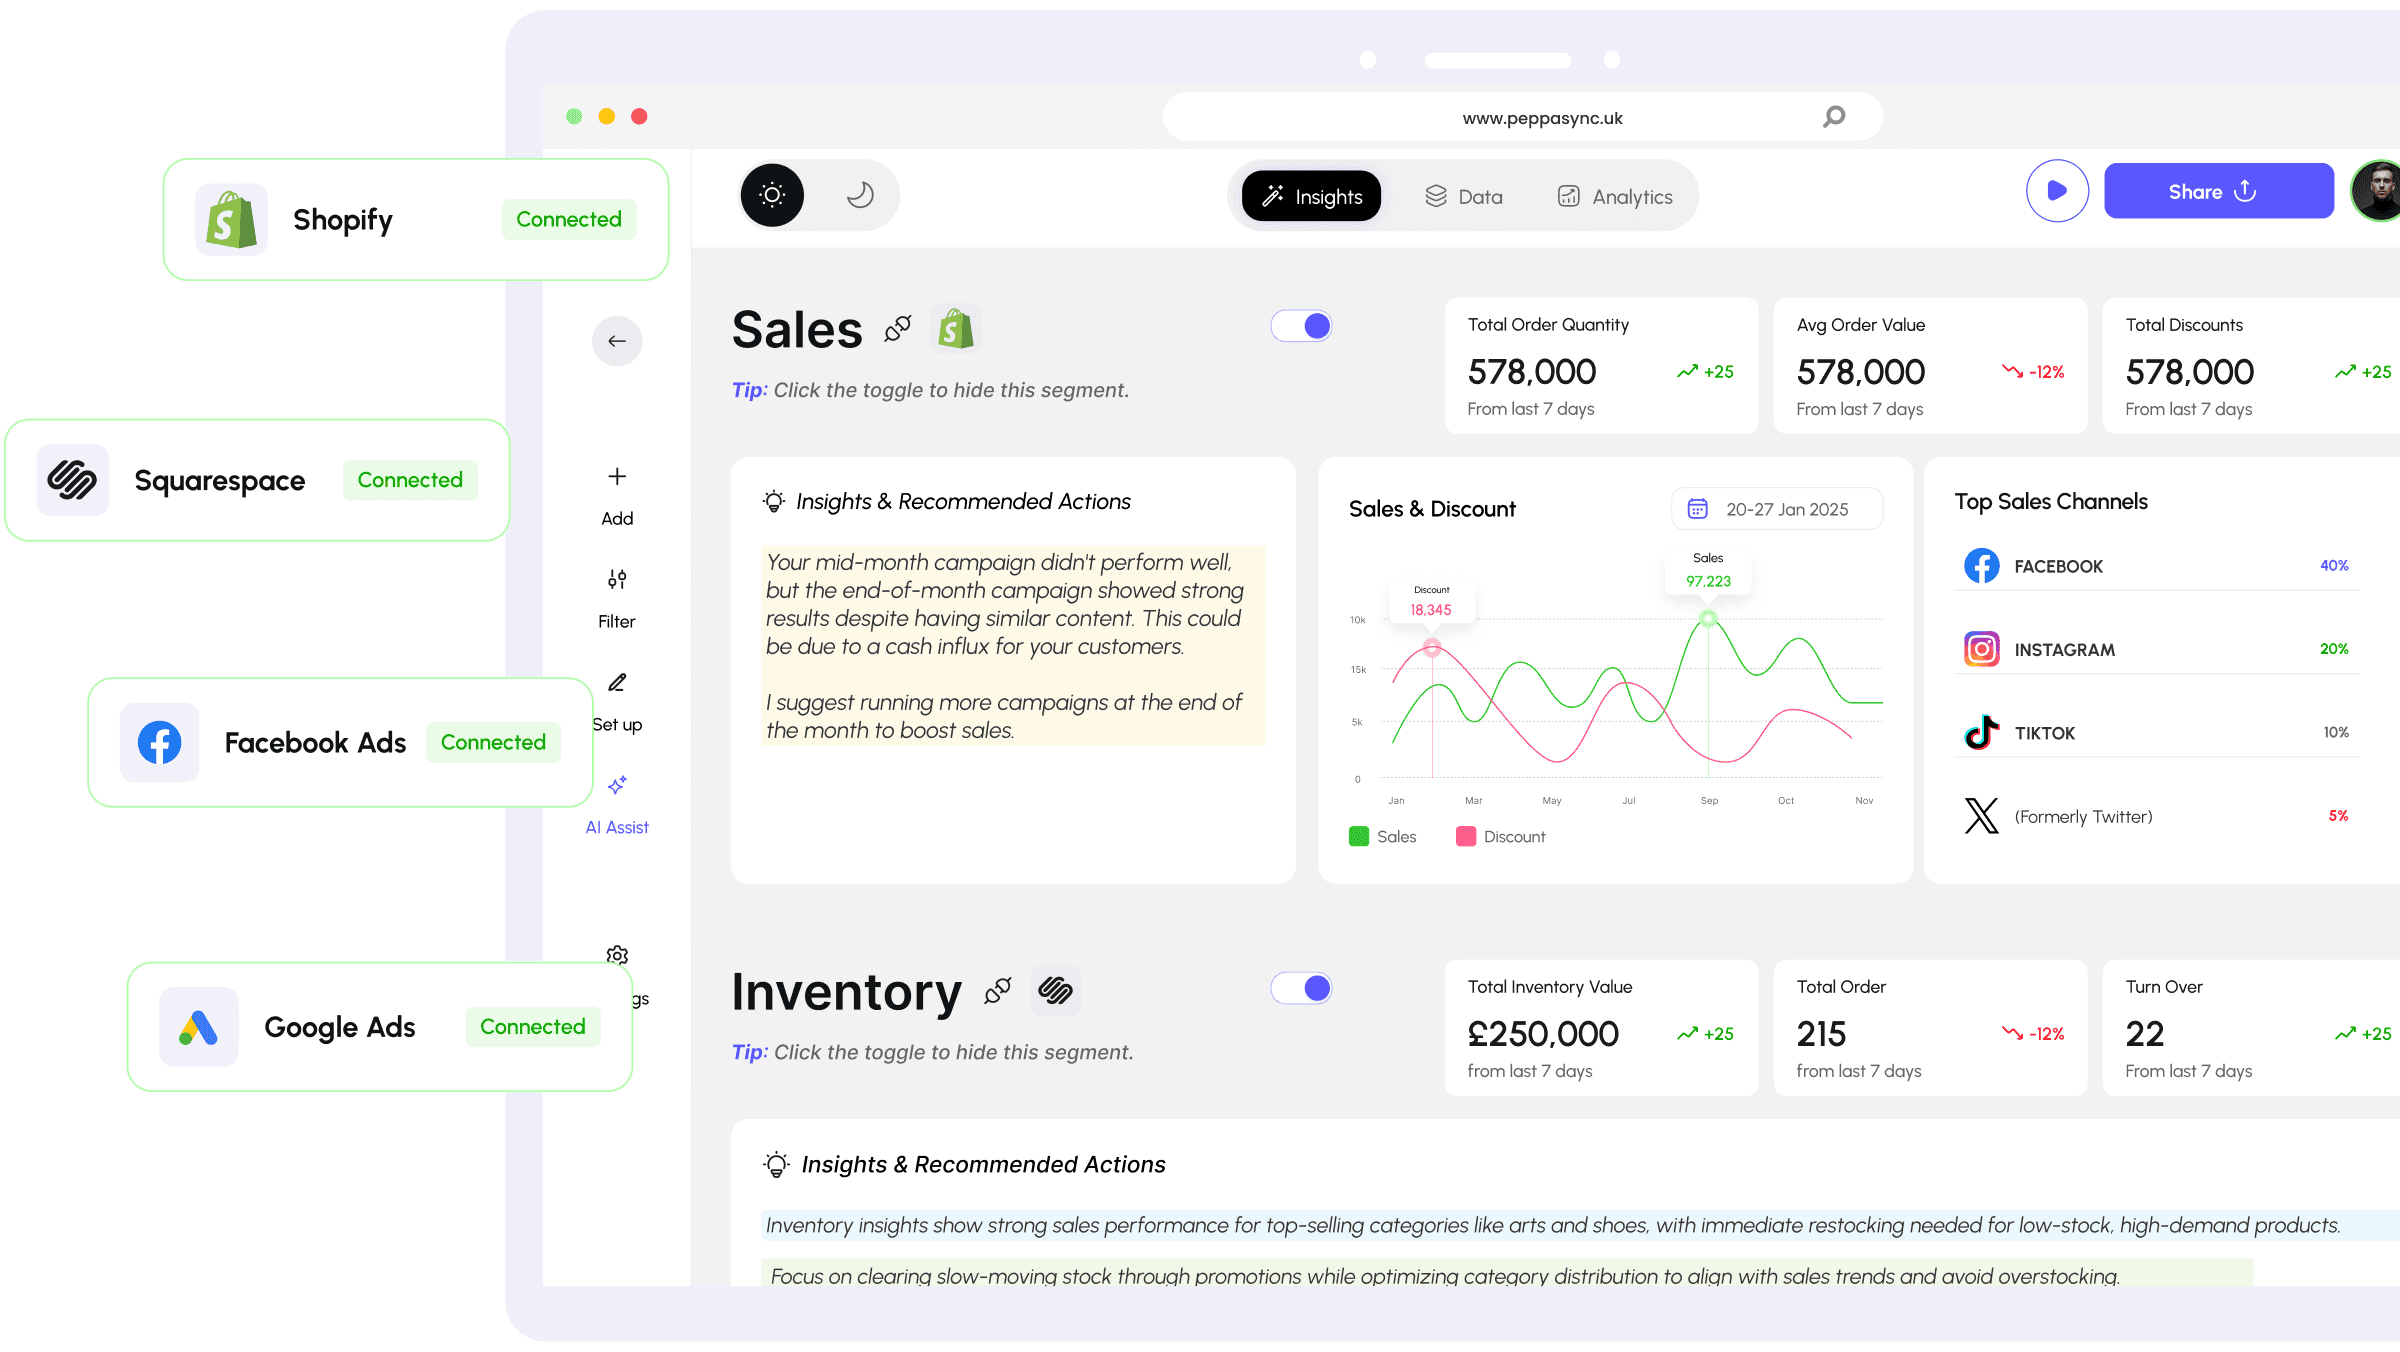
Task: Click the Total Order 215 value
Action: [x=1821, y=1034]
